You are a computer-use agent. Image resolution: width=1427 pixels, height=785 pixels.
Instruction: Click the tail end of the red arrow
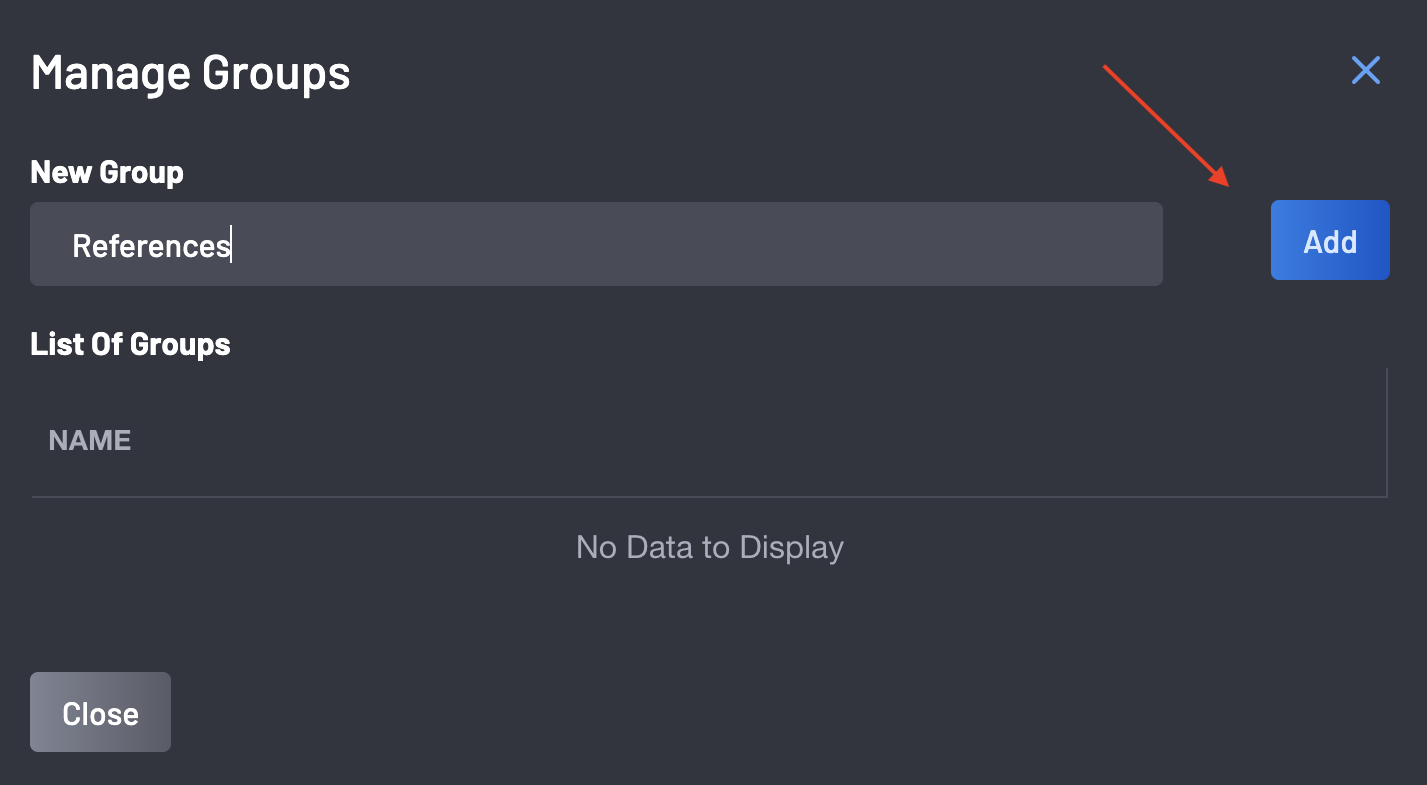coord(1108,69)
